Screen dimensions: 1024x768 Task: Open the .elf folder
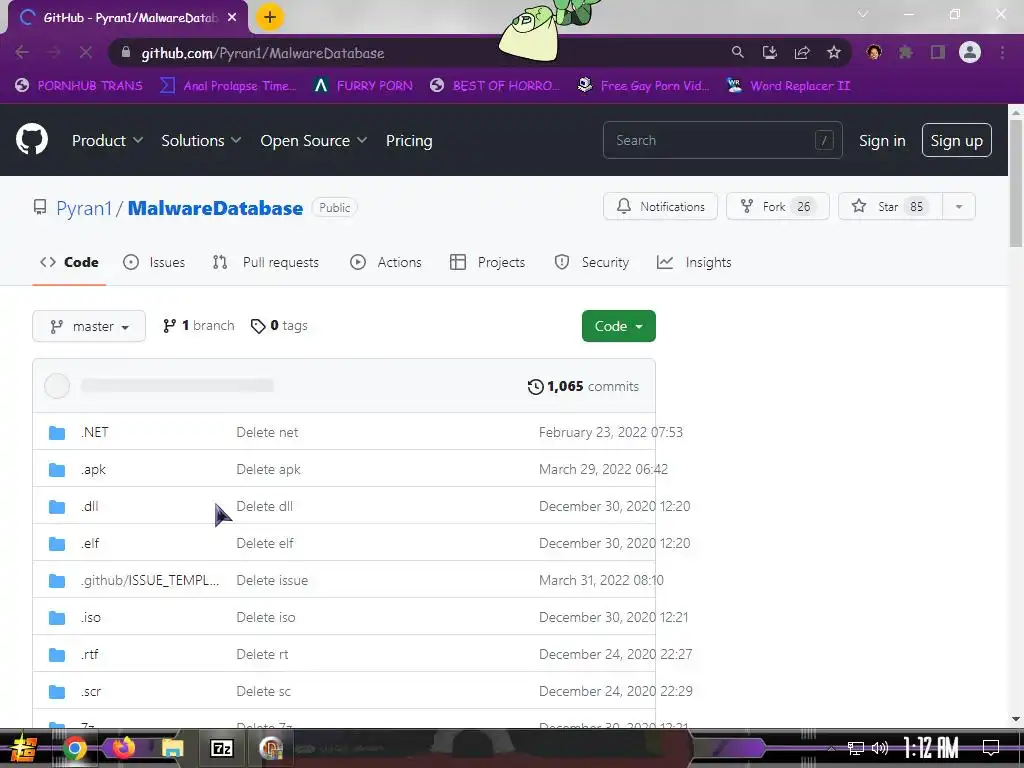click(90, 543)
